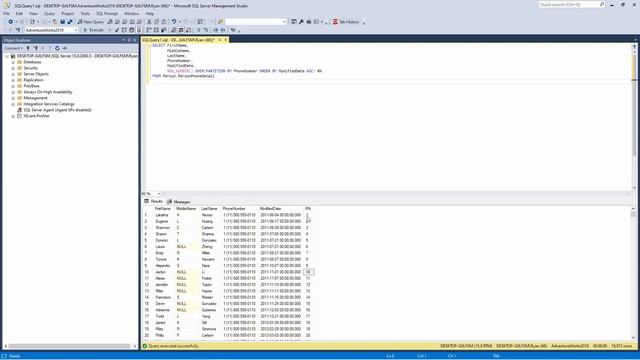Expand the Integration Services Catalogs node
Screen dimensions: 640x360
pyautogui.click(x=13, y=104)
